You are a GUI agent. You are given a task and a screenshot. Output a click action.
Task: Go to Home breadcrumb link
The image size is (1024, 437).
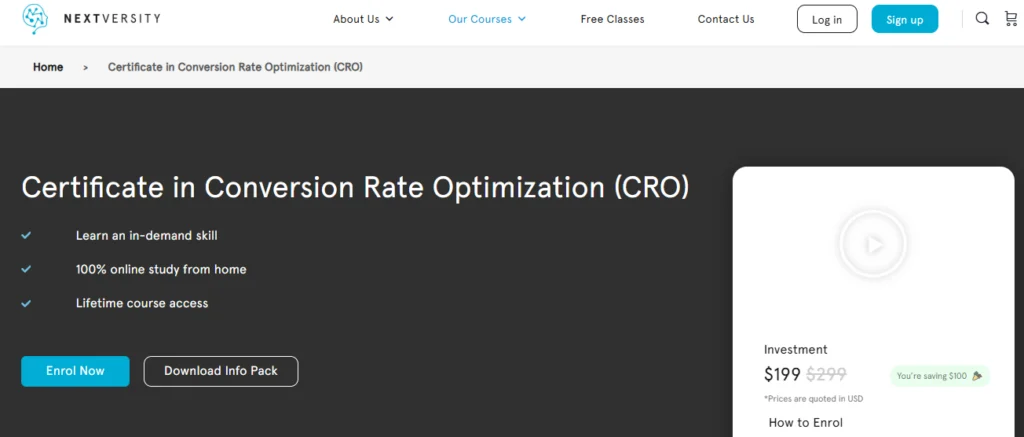[48, 67]
